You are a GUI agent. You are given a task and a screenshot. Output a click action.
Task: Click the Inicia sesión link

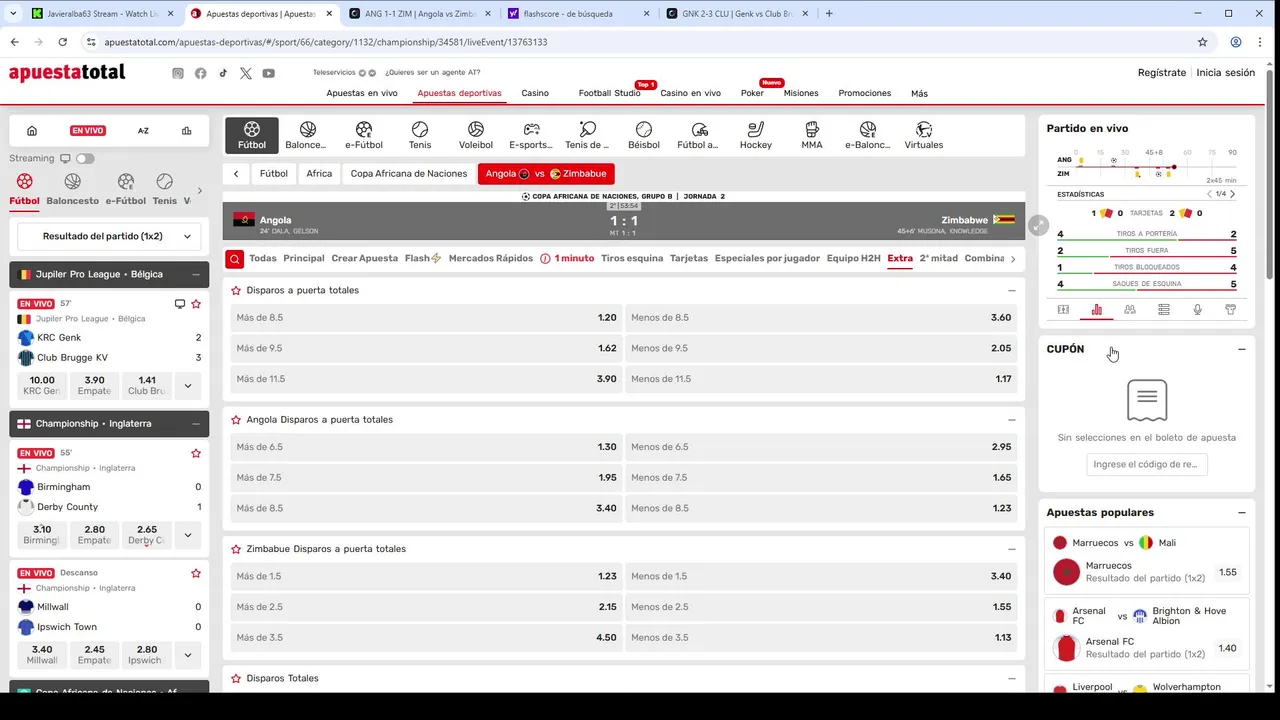tap(1226, 73)
